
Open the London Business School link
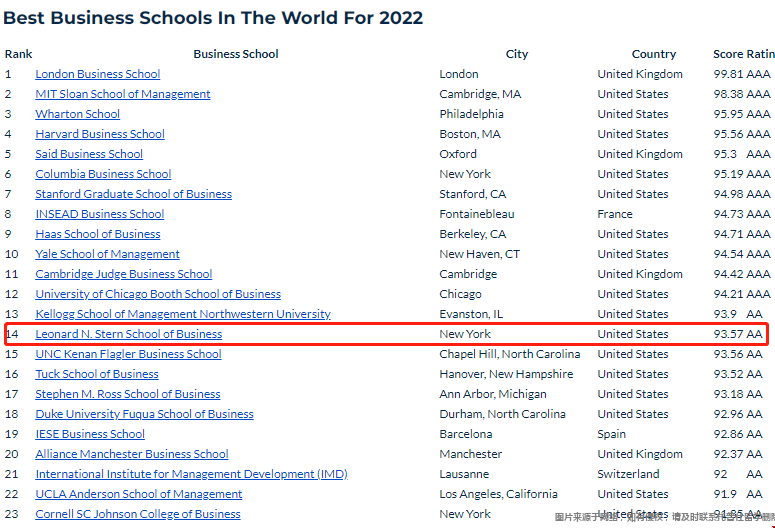[x=97, y=74]
